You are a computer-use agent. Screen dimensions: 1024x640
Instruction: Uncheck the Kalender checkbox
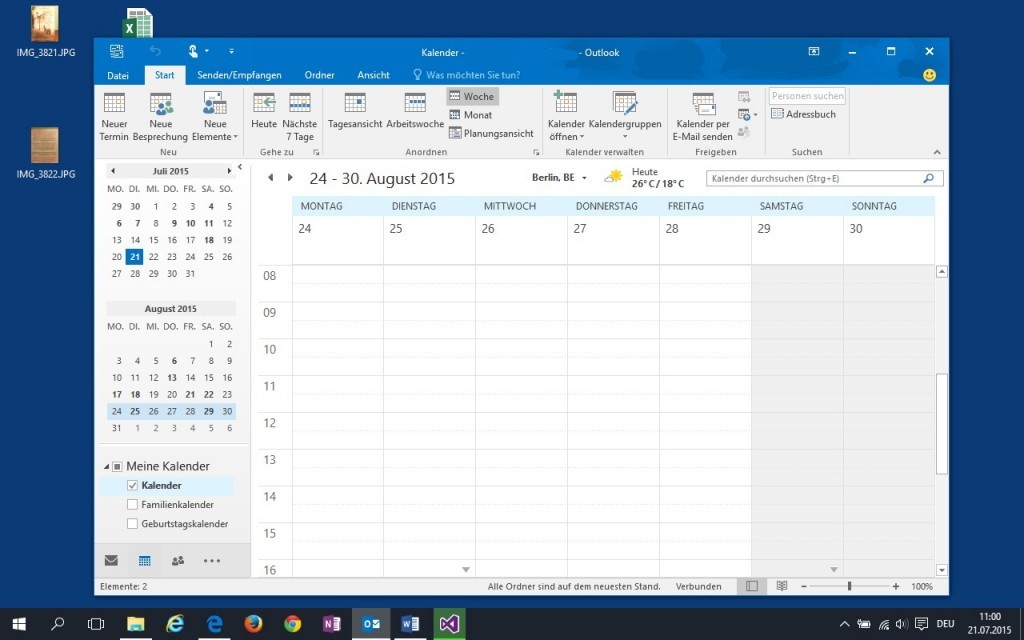[x=132, y=486]
